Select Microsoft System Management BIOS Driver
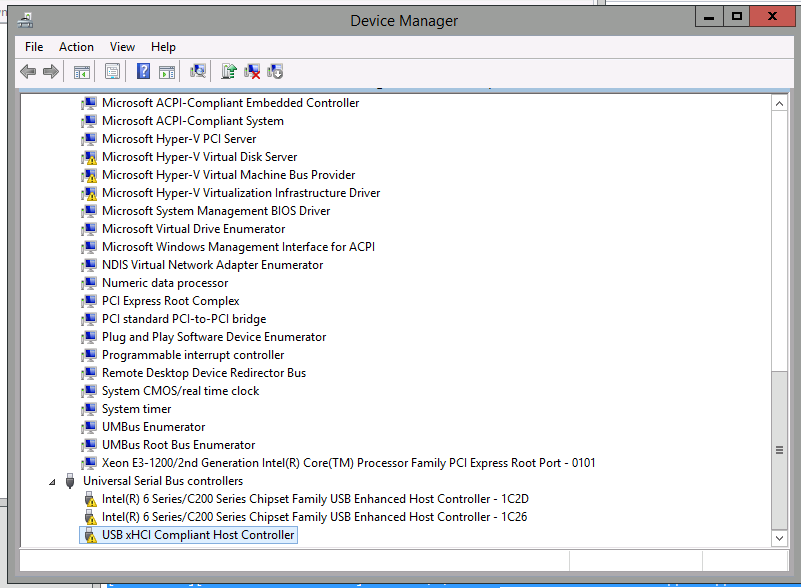The width and height of the screenshot is (801, 588). pyautogui.click(x=216, y=211)
